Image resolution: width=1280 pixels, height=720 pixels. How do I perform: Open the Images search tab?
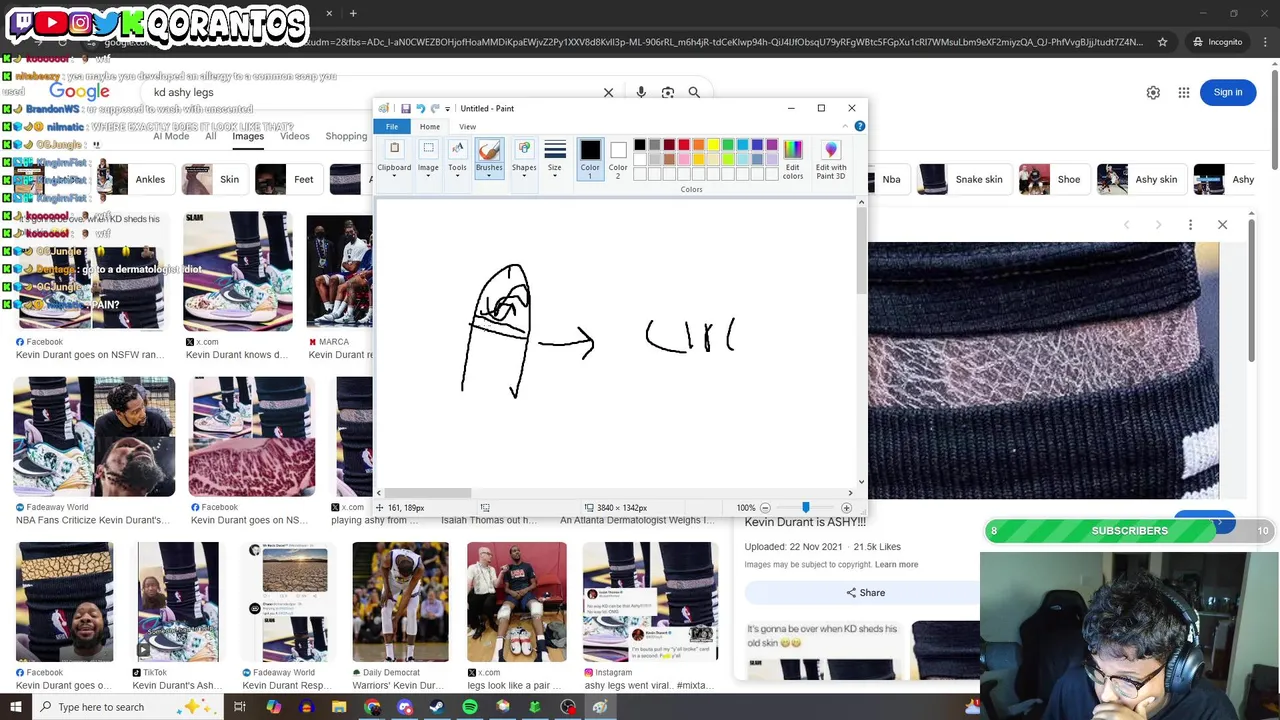pyautogui.click(x=248, y=136)
